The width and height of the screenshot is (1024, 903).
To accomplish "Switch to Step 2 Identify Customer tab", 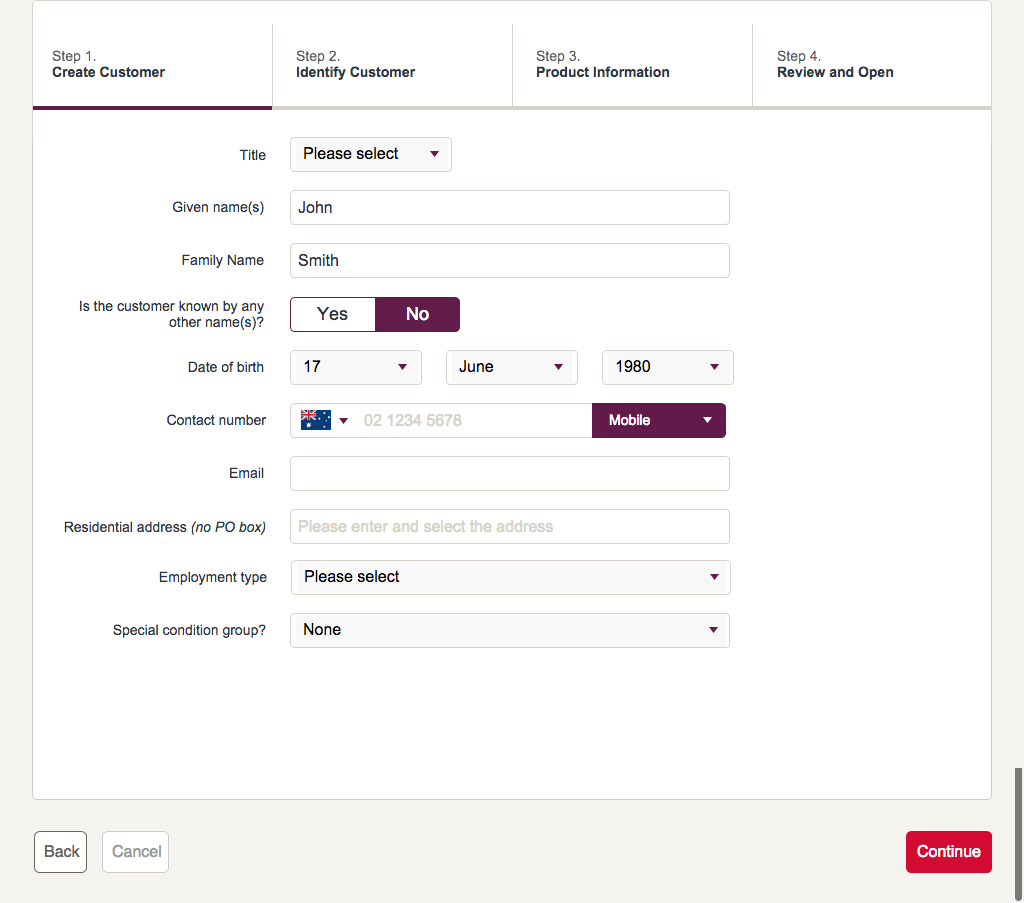I will point(392,65).
